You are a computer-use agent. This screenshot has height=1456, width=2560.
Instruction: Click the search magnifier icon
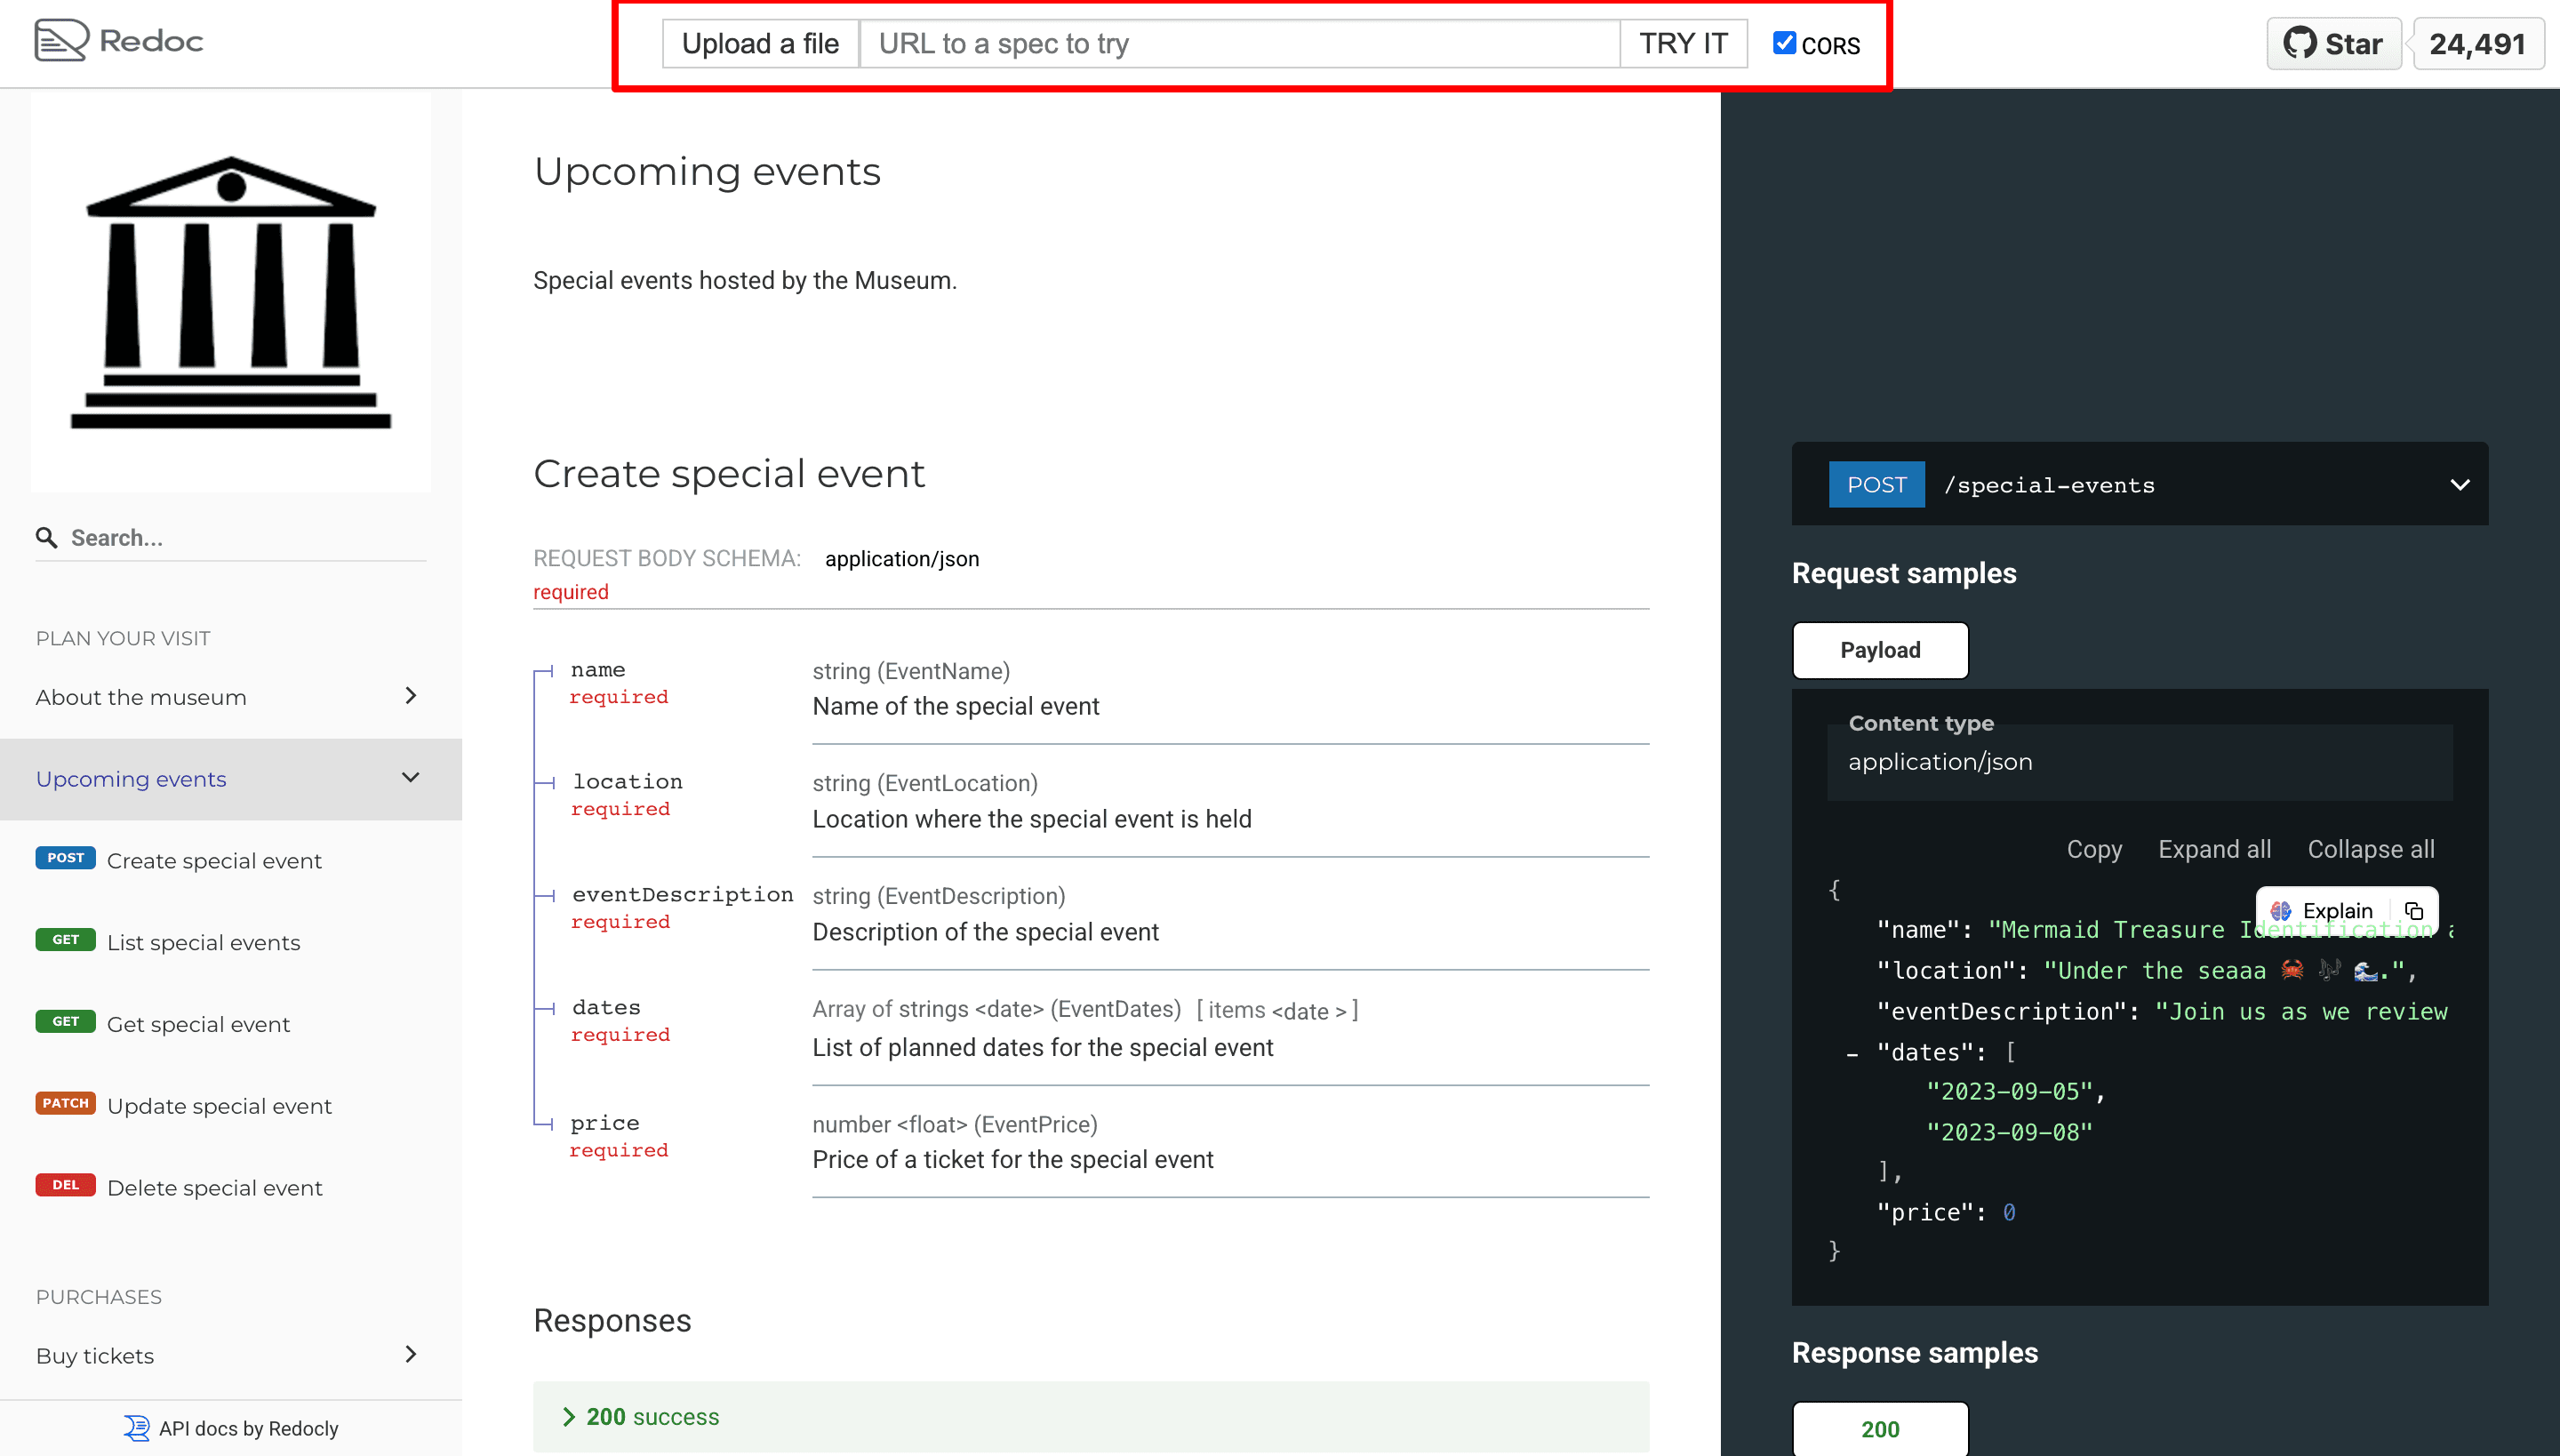[46, 538]
